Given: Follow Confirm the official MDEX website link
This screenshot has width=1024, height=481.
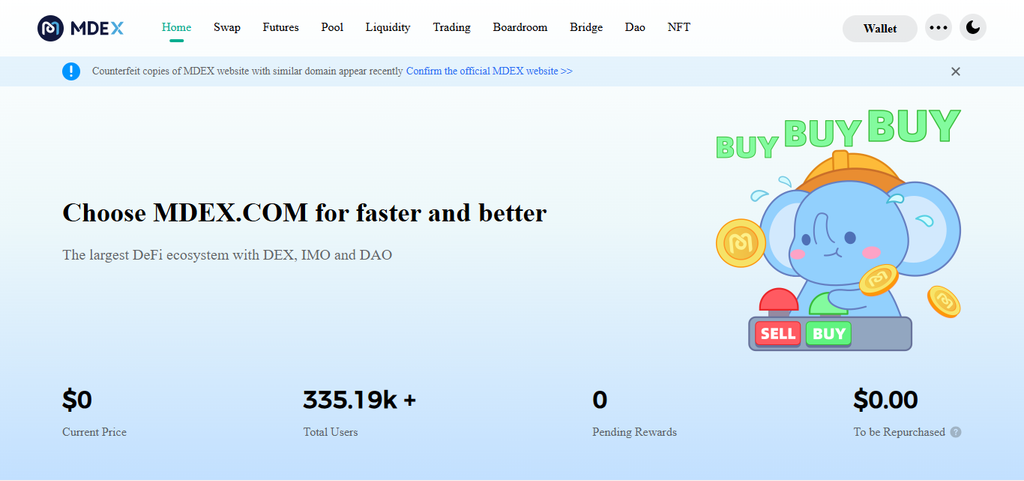Looking at the screenshot, I should click(x=489, y=71).
